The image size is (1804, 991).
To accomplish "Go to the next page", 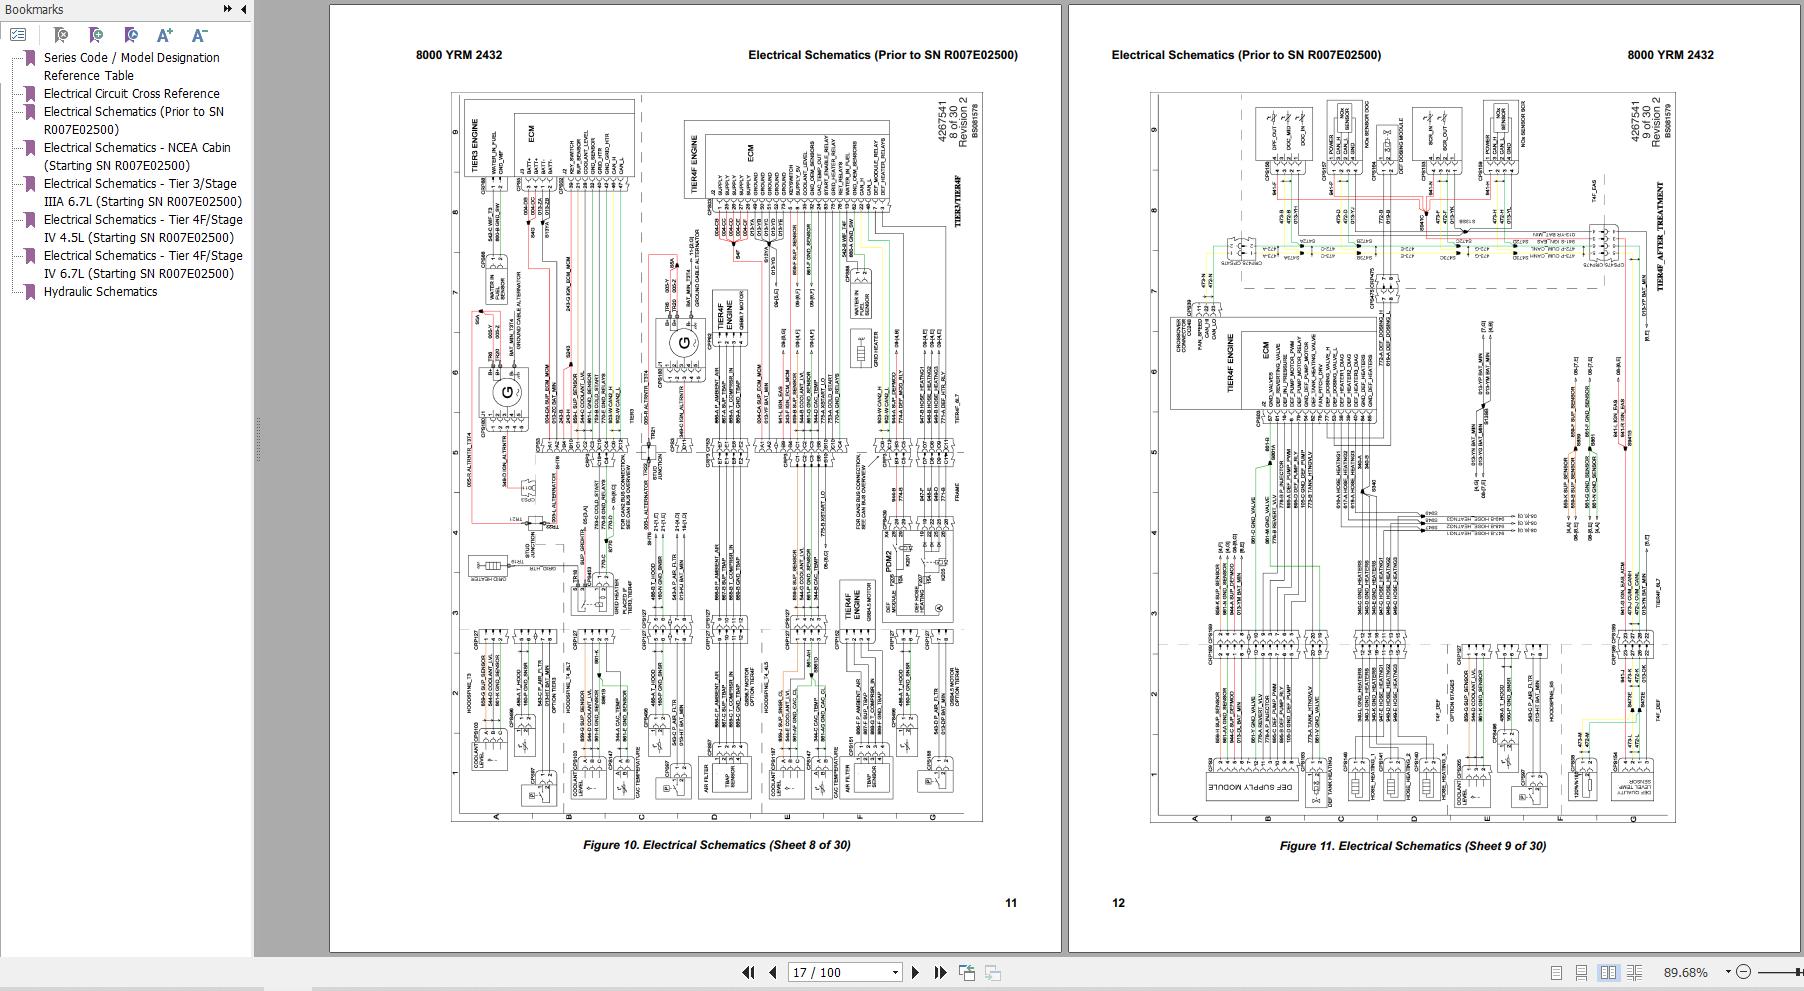I will (915, 972).
